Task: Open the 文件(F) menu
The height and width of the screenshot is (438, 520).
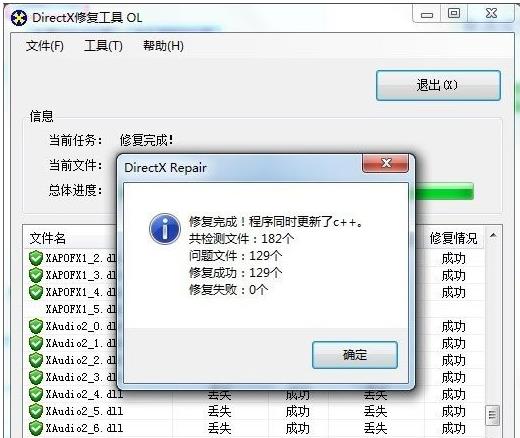Action: pyautogui.click(x=45, y=46)
